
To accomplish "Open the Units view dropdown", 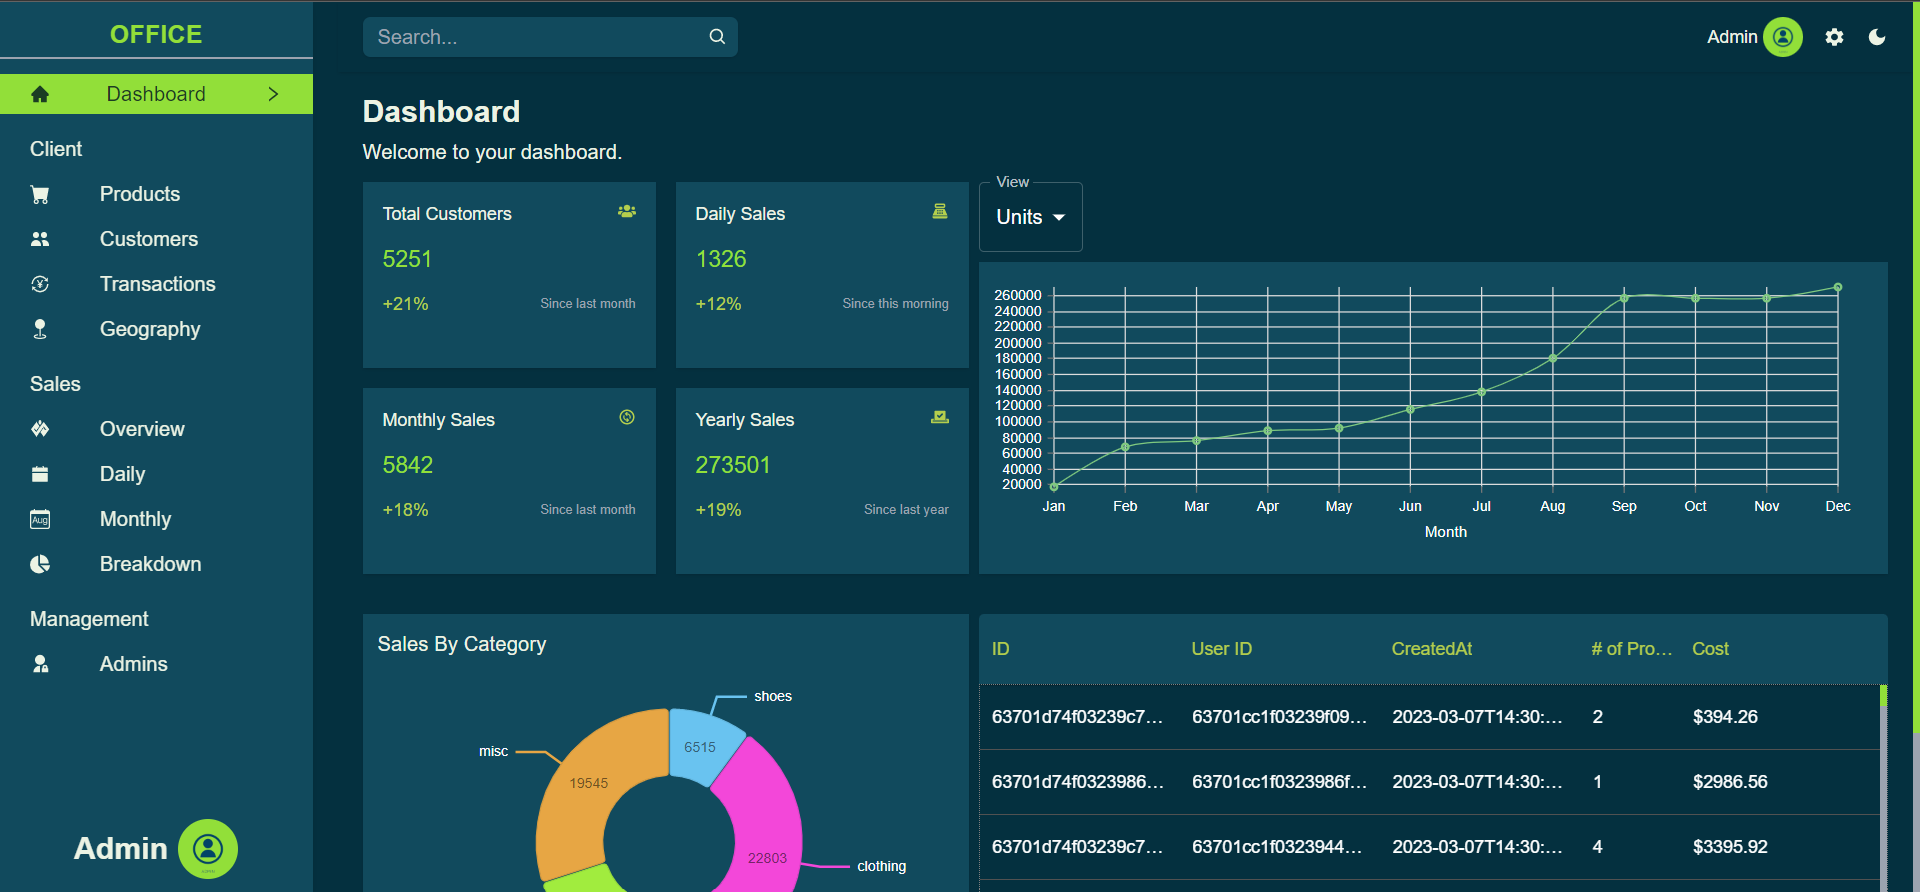I will tap(1030, 217).
